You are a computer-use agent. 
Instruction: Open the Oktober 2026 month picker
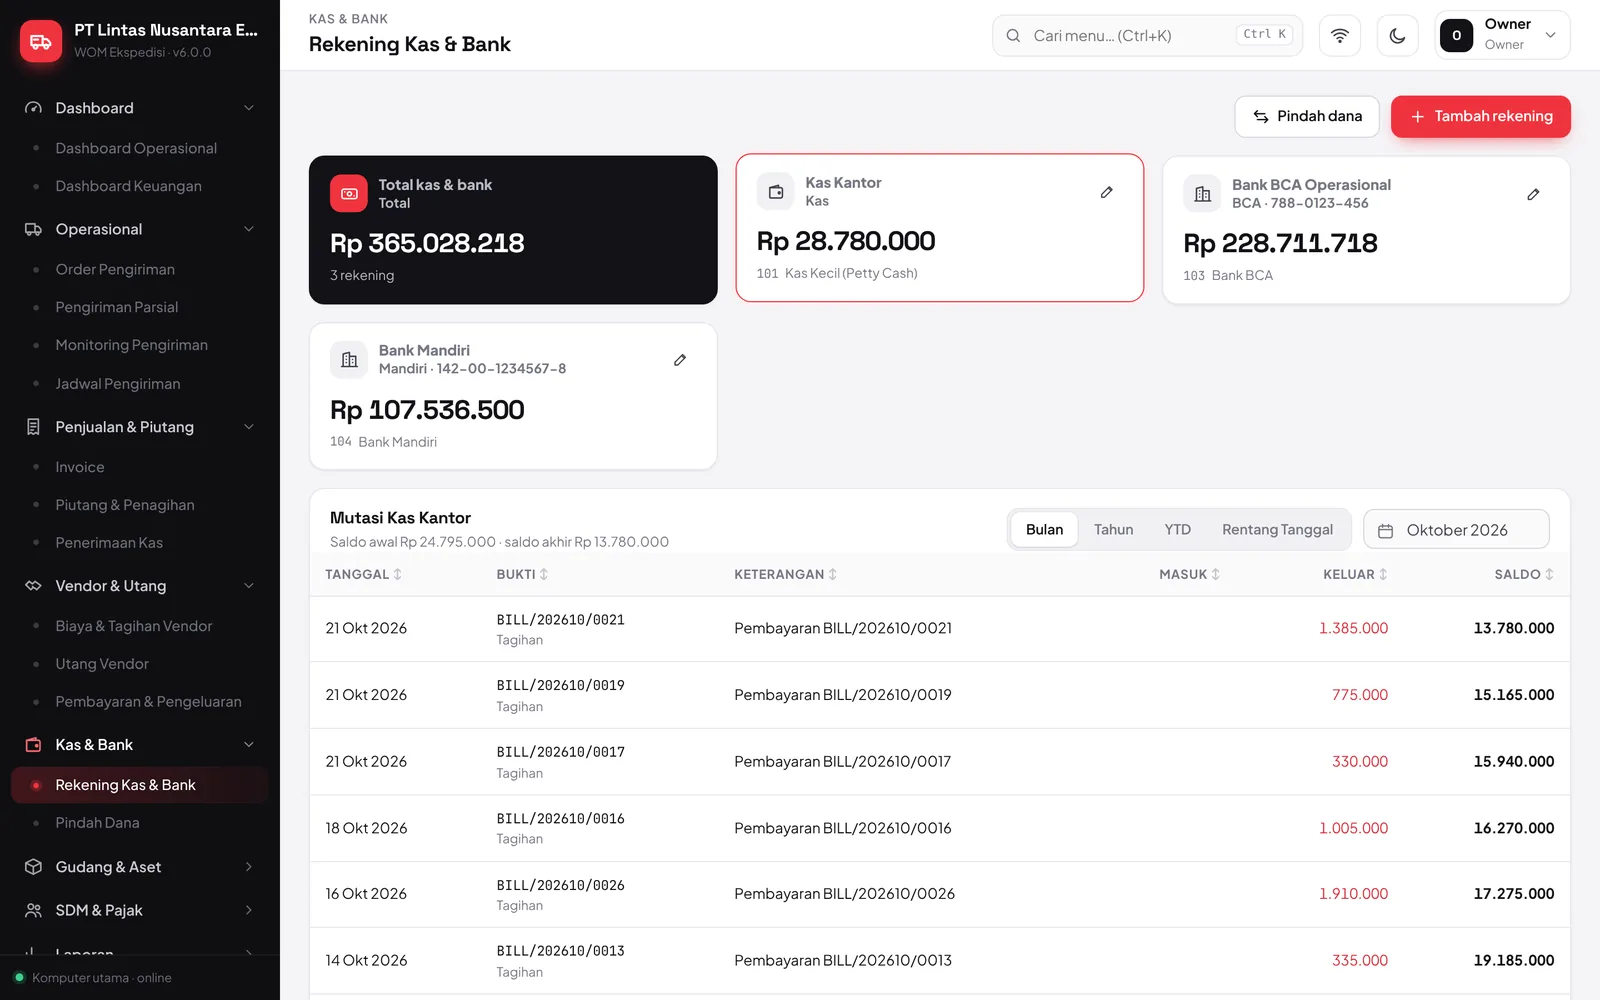(1456, 530)
